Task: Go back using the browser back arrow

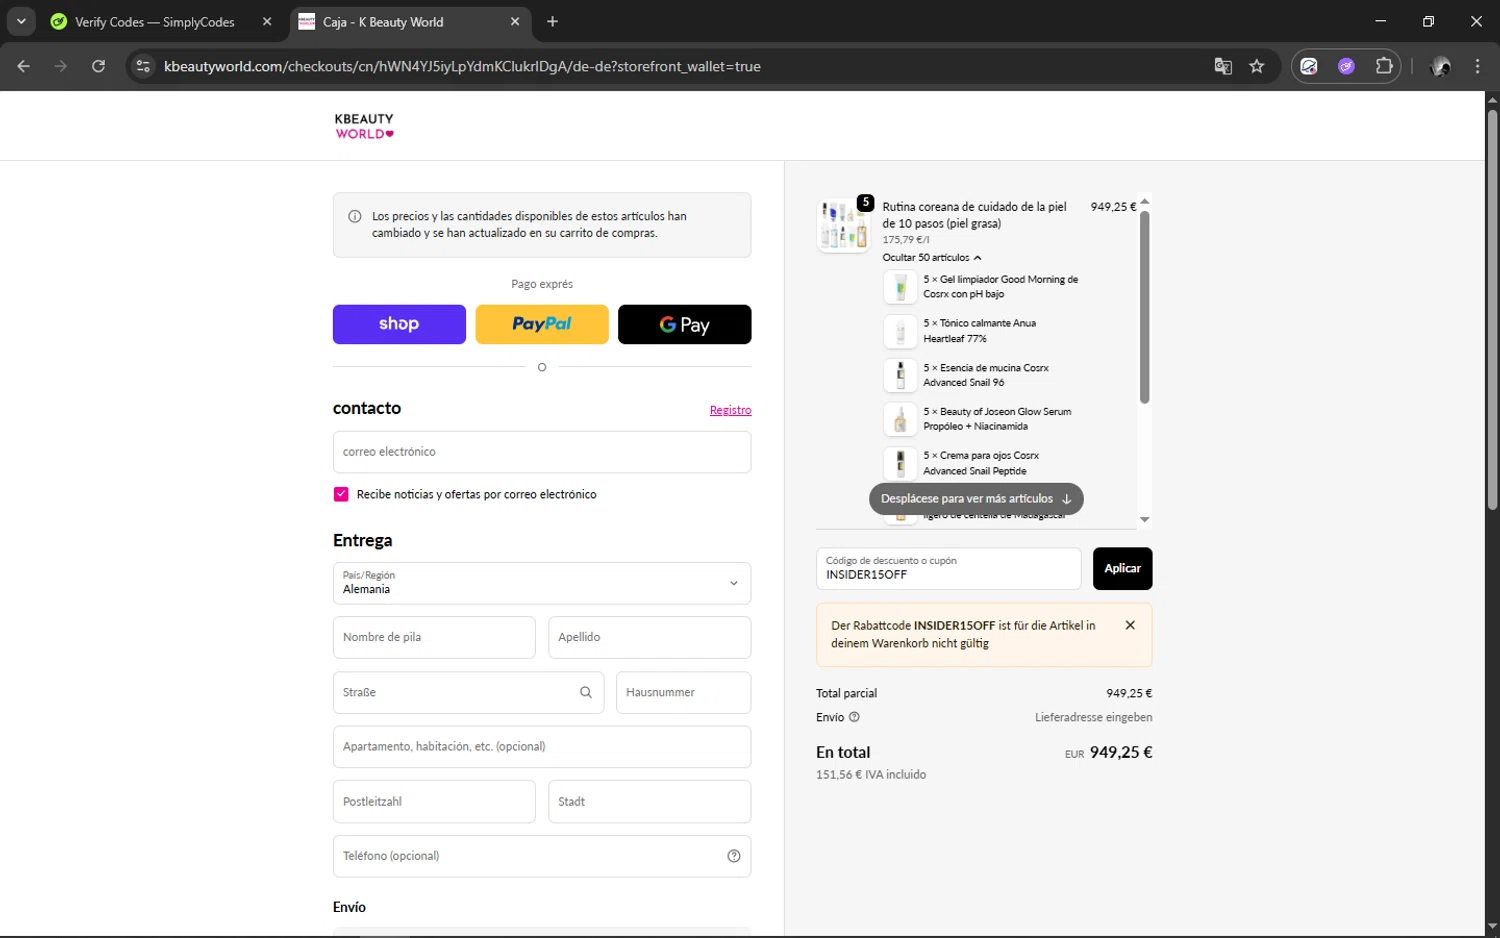Action: tap(24, 66)
